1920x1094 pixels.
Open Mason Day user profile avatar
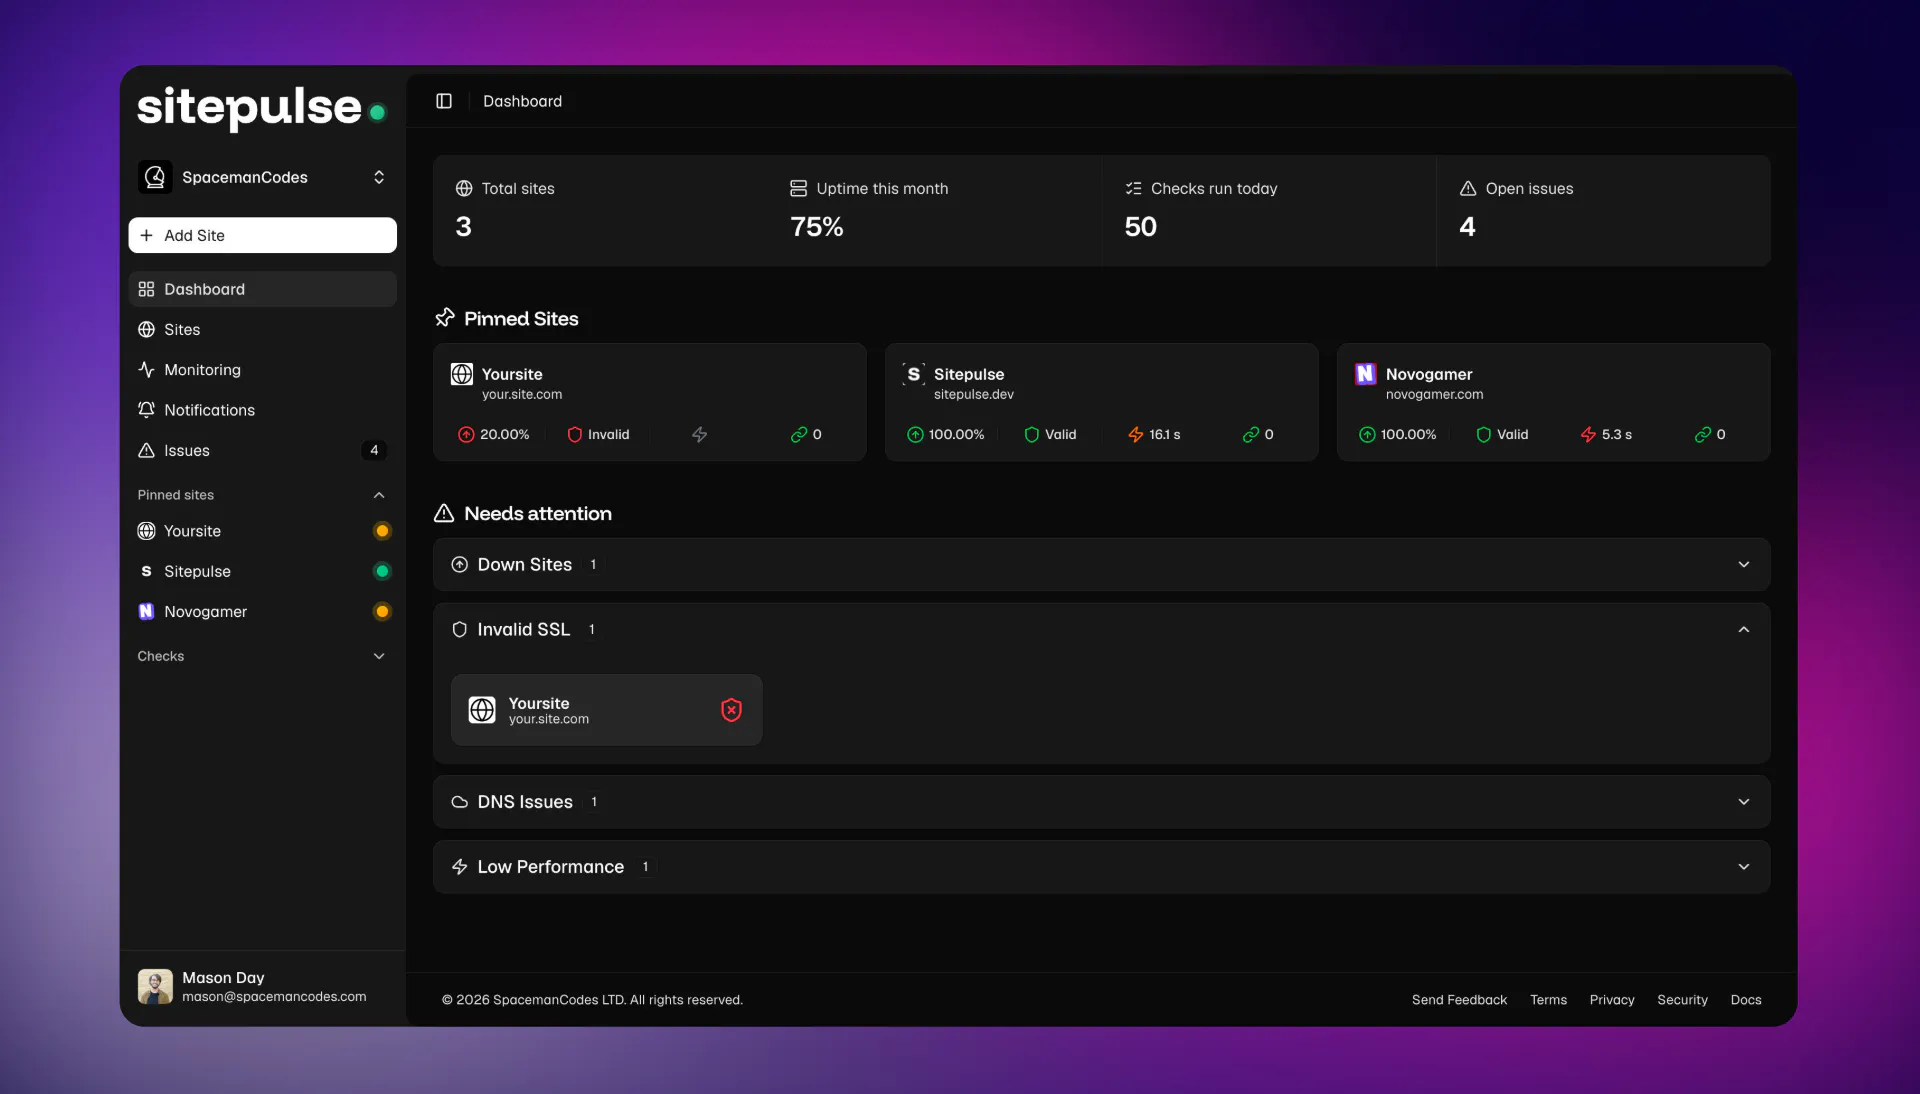click(155, 986)
